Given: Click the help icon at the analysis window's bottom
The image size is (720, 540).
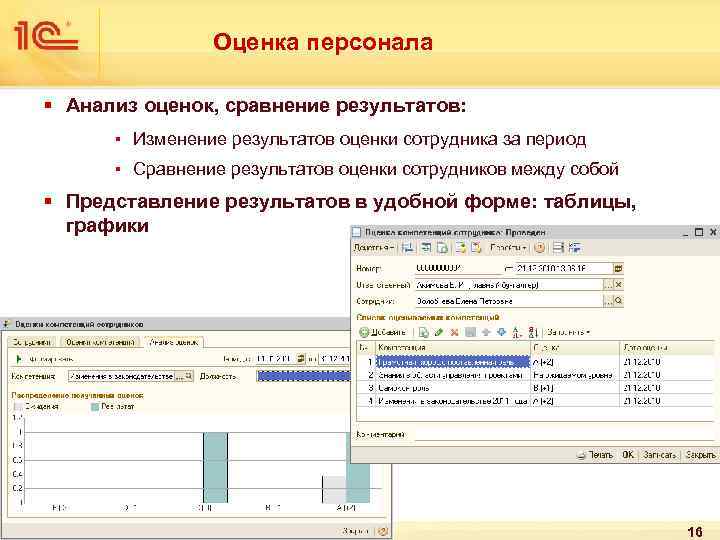Looking at the screenshot, I should [382, 531].
